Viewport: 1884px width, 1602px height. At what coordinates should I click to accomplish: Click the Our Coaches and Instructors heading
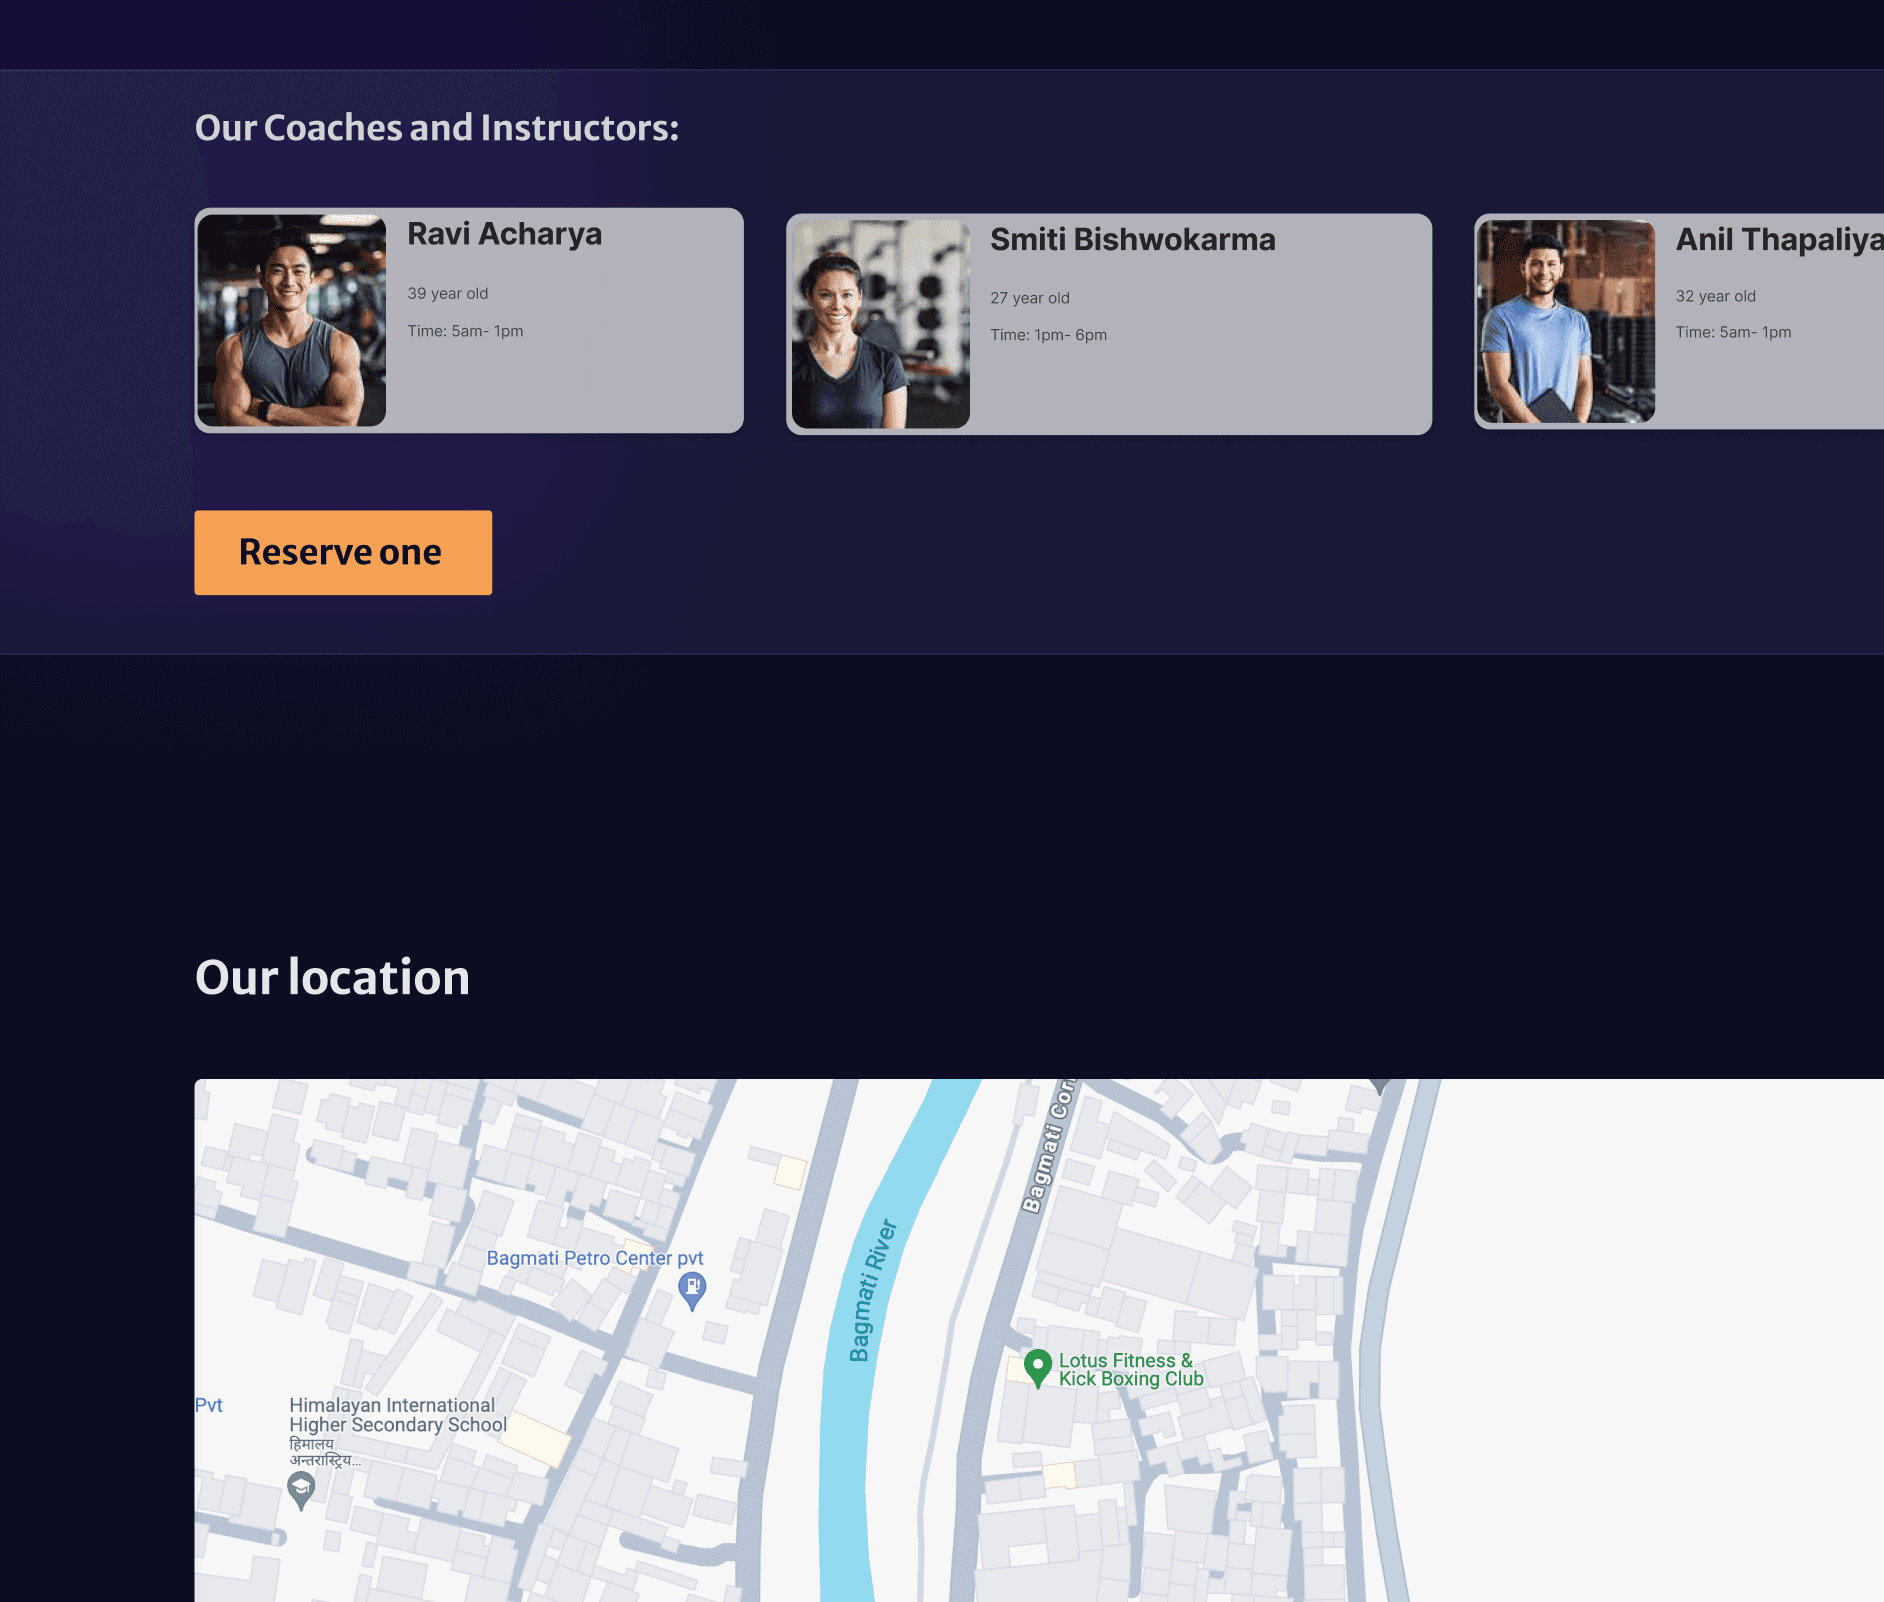pyautogui.click(x=436, y=128)
